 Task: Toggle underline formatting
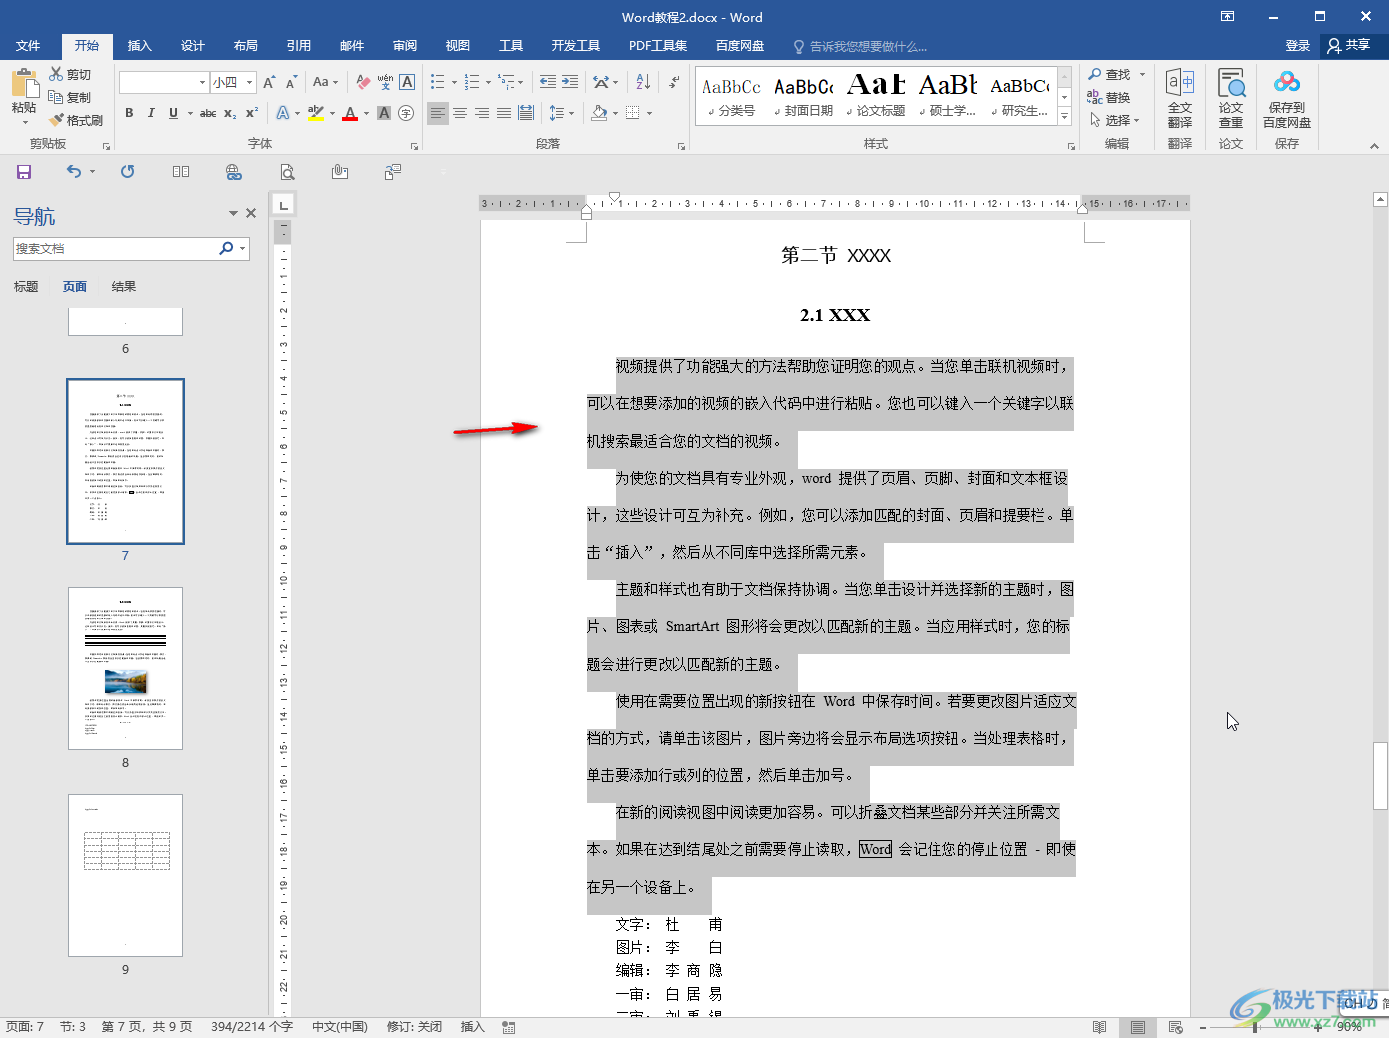[173, 113]
